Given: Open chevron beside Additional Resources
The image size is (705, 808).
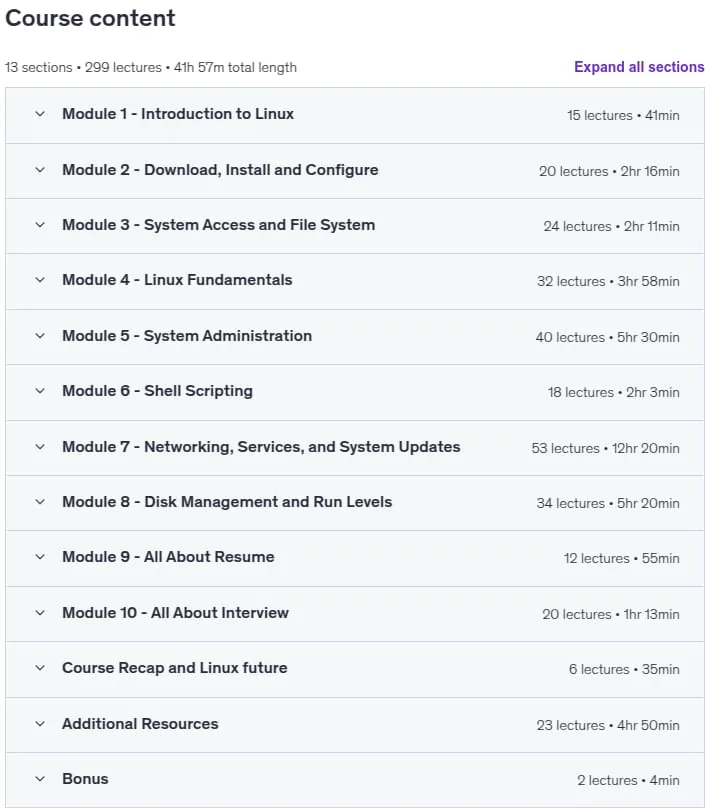Looking at the screenshot, I should point(40,724).
